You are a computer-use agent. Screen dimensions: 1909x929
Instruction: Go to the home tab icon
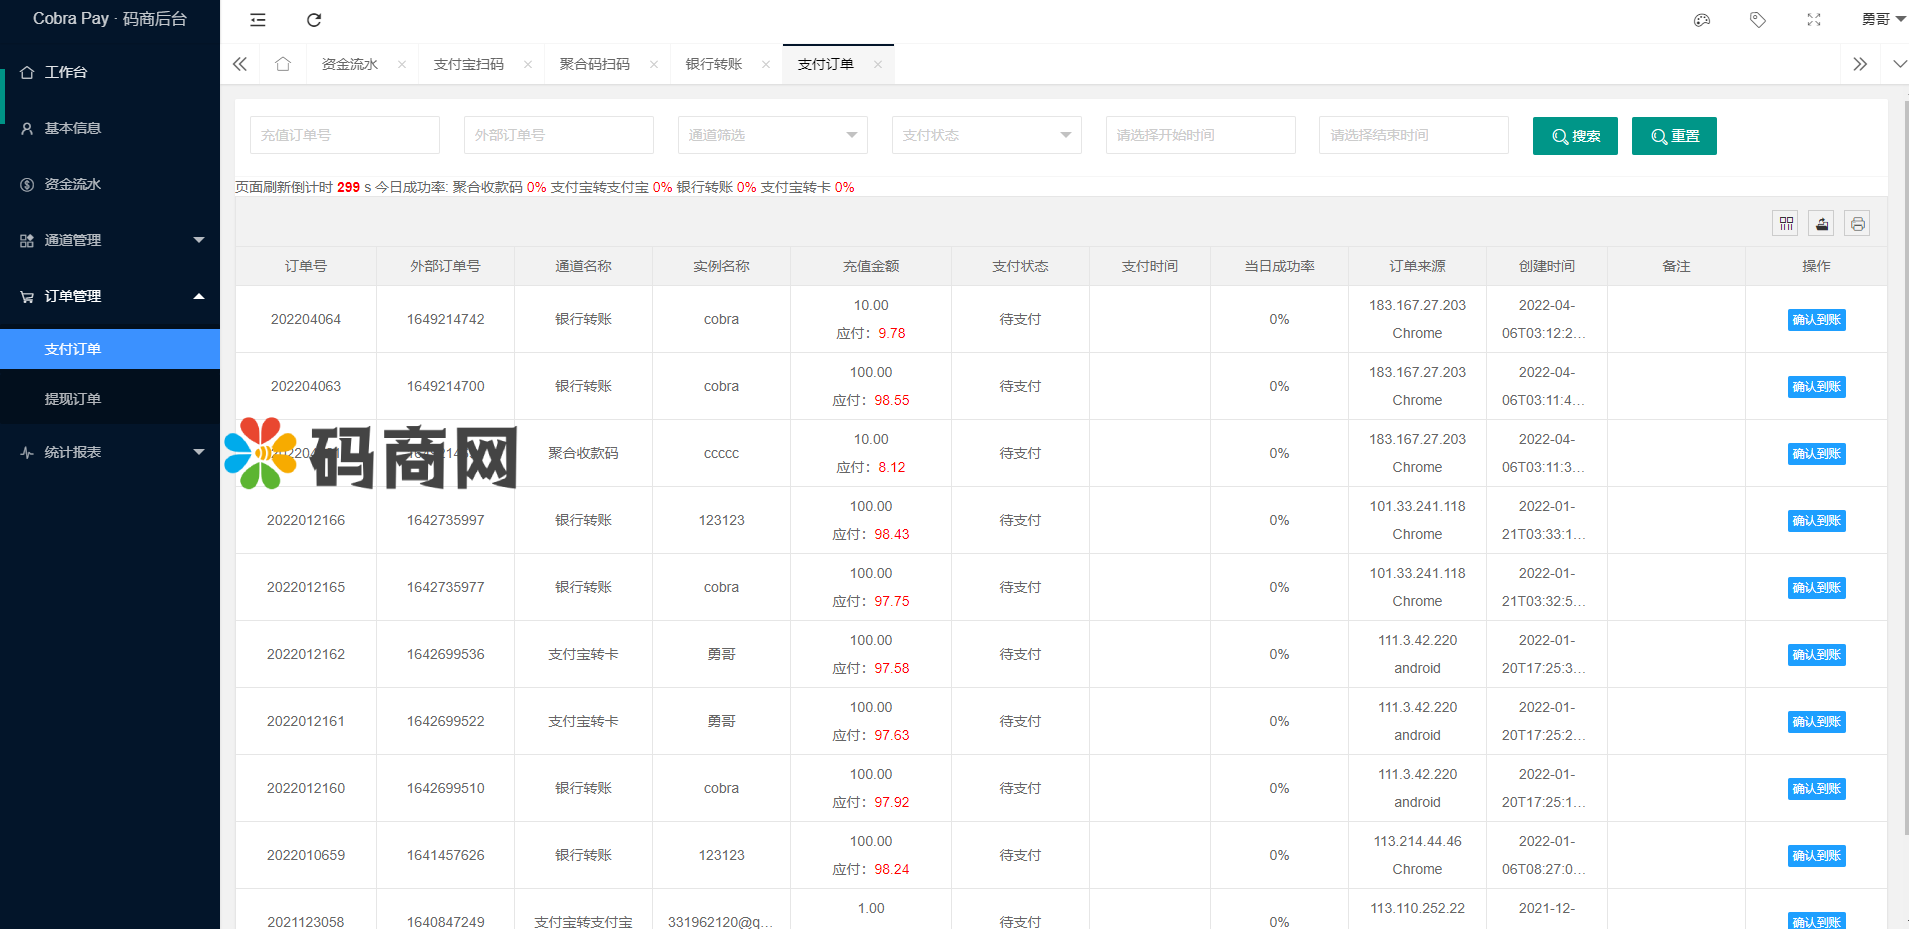coord(283,64)
